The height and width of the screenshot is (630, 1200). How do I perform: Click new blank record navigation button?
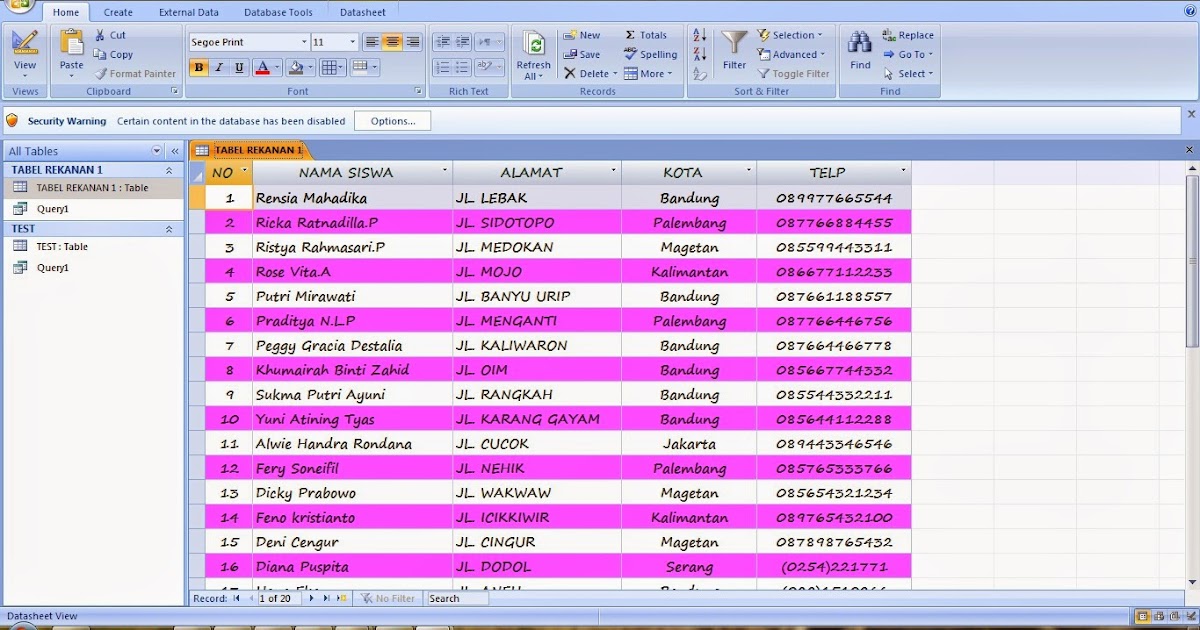click(x=341, y=598)
